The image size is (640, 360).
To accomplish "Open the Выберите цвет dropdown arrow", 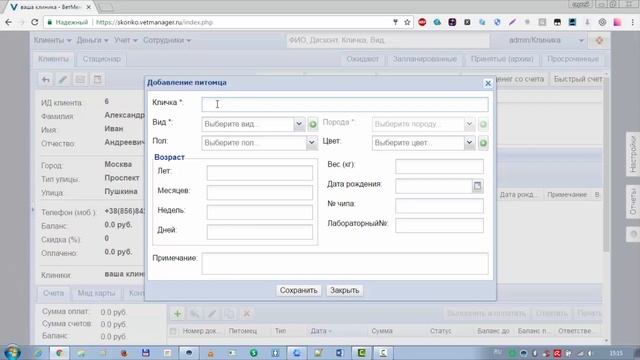I will 469,143.
